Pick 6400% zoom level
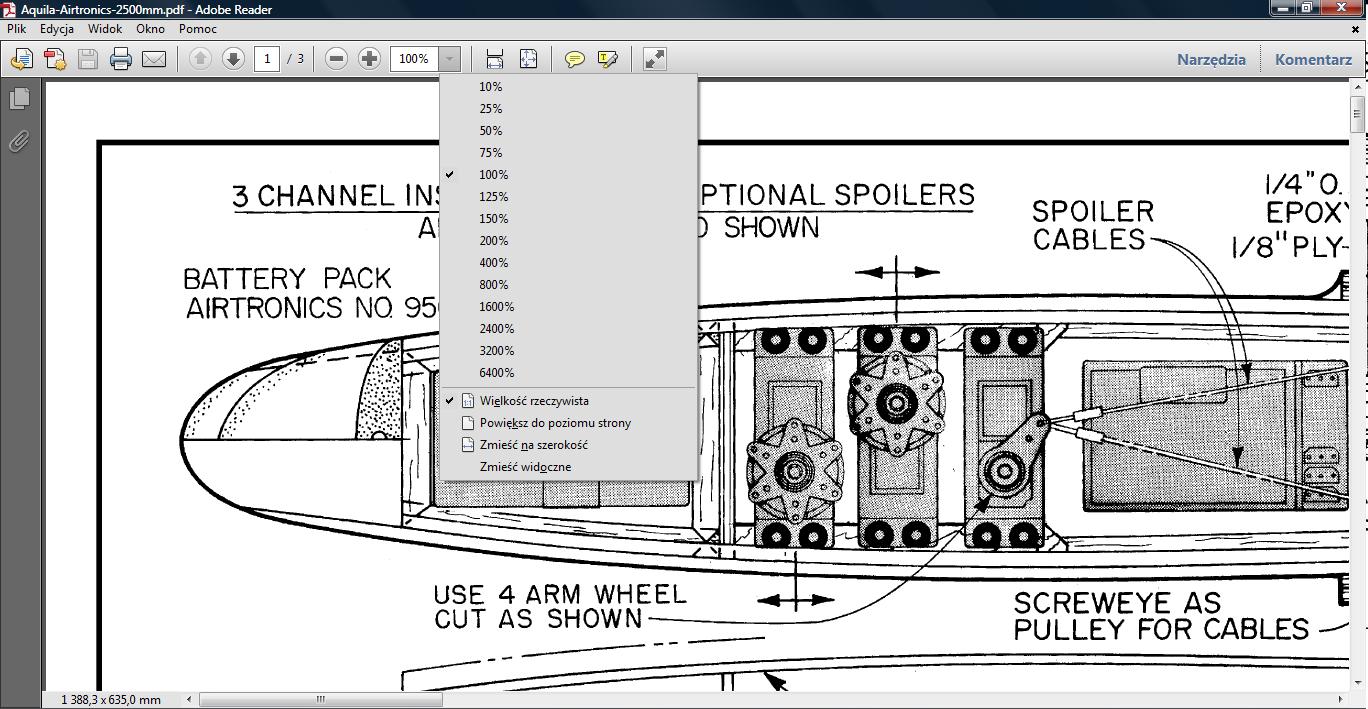The height and width of the screenshot is (709, 1368). click(496, 373)
